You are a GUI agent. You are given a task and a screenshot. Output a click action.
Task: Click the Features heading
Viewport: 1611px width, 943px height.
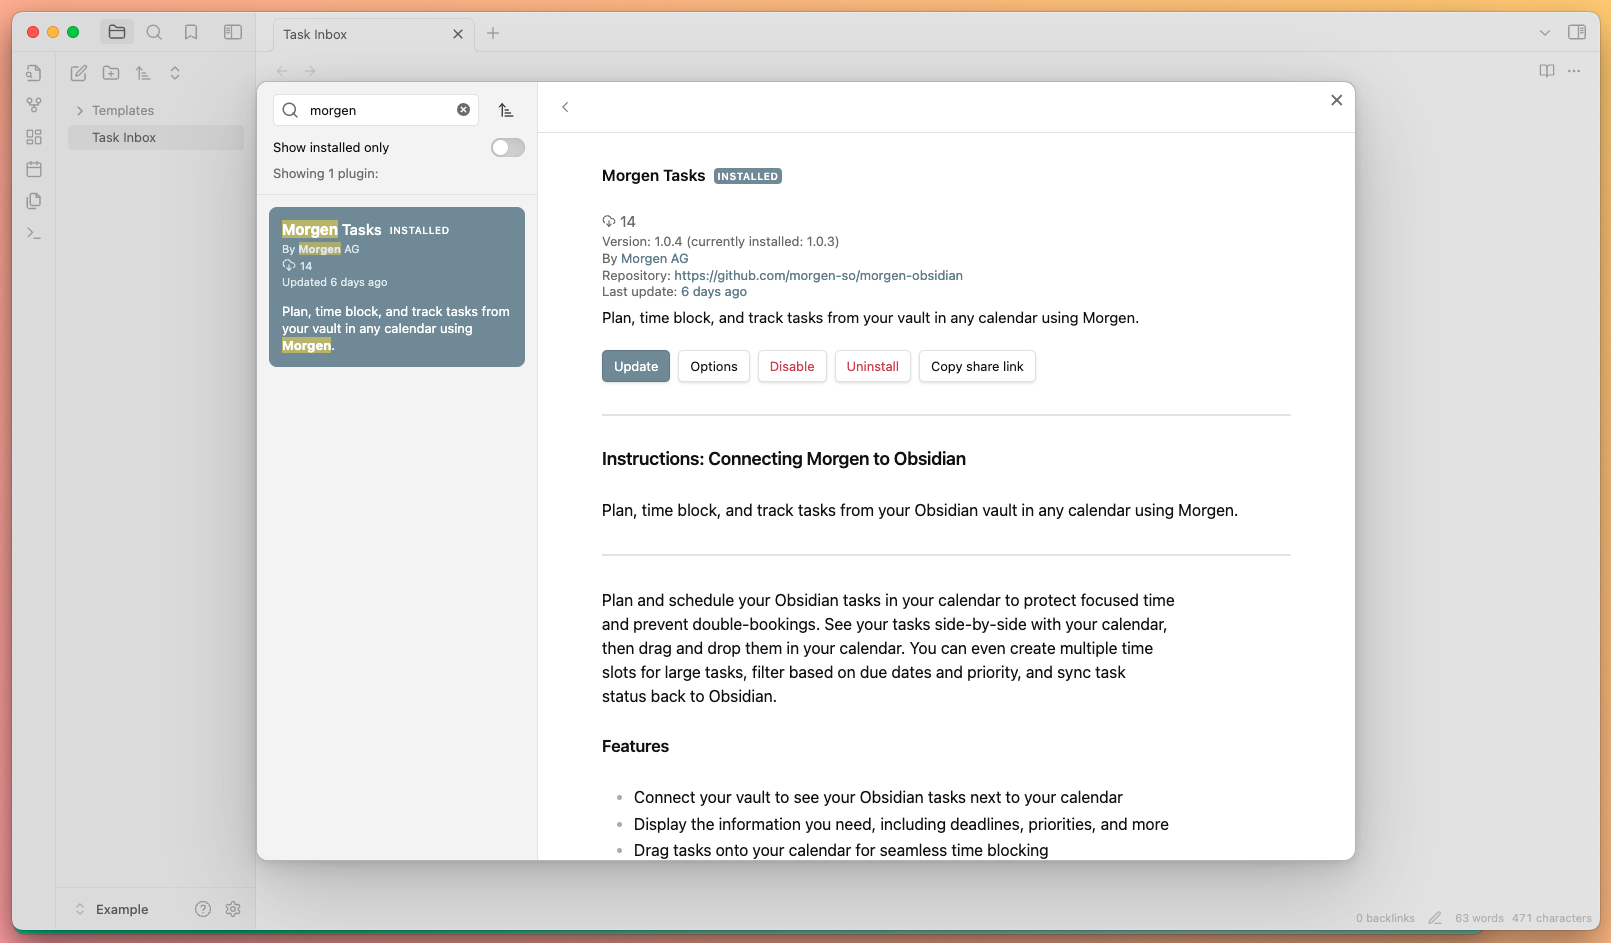[x=635, y=746]
